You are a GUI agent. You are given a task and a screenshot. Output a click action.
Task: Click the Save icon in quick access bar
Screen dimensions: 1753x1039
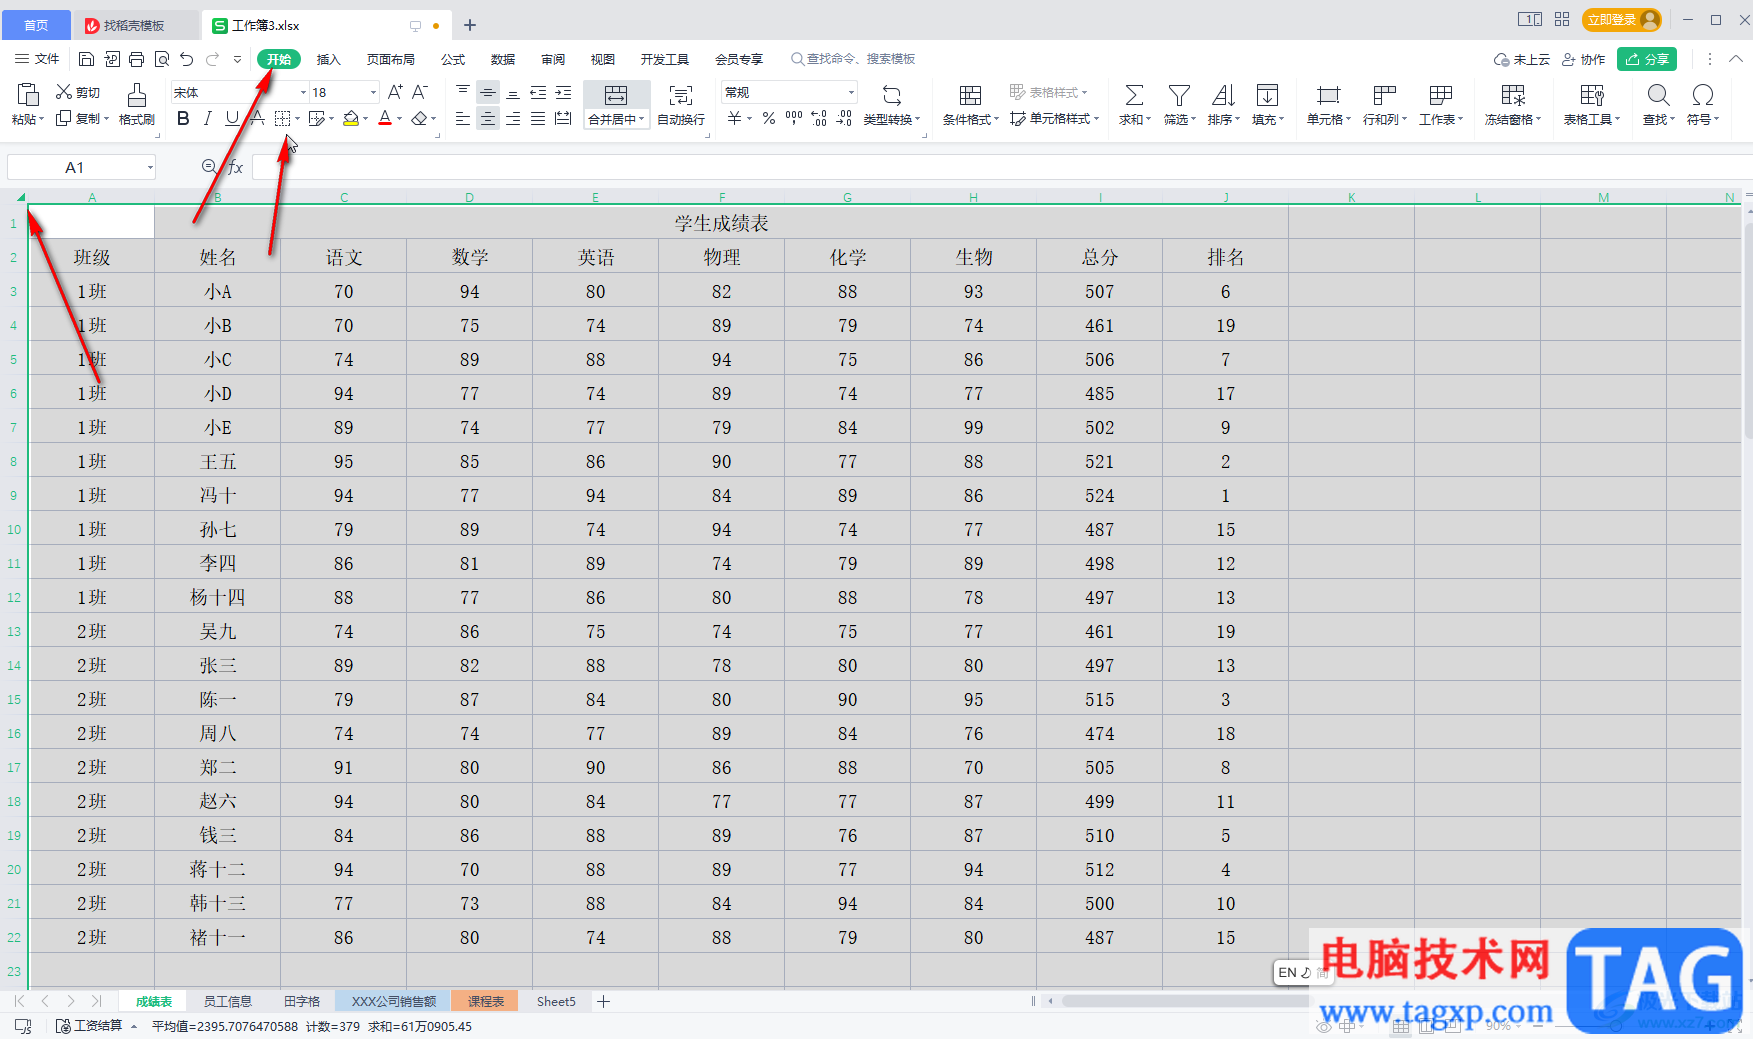[87, 59]
